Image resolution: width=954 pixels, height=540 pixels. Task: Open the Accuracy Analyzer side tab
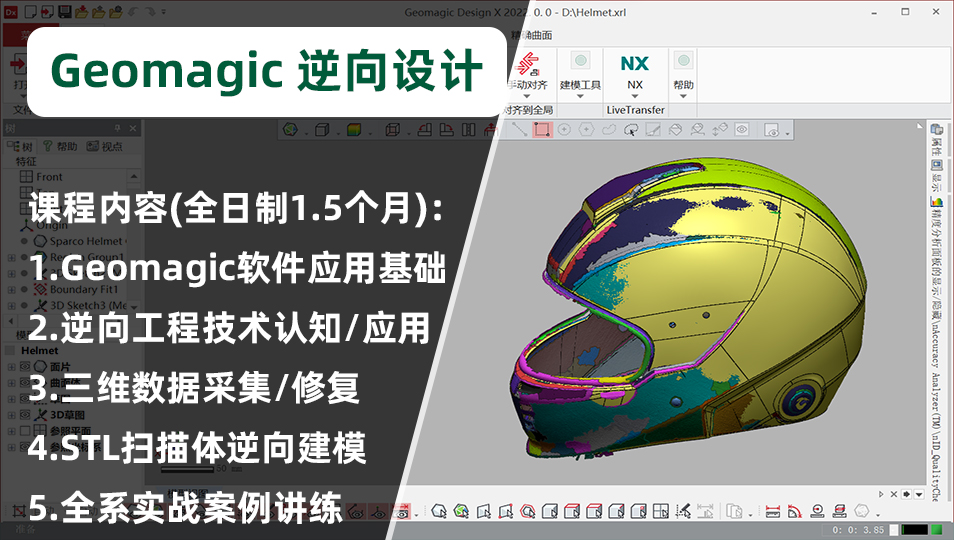tap(936, 347)
